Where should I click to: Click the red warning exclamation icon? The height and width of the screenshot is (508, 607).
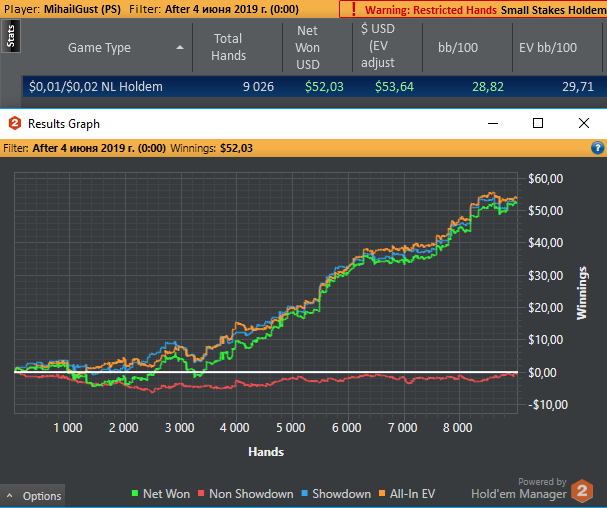click(352, 9)
